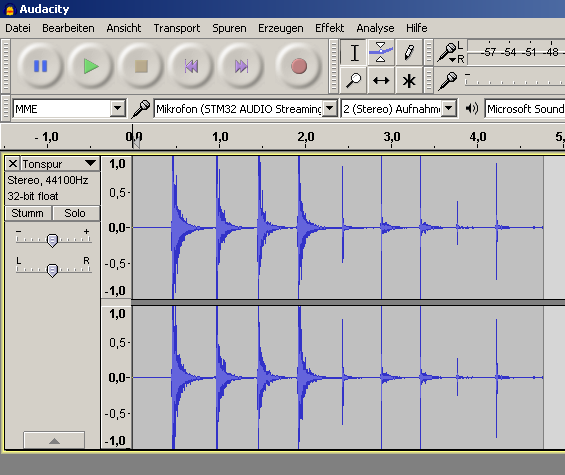Click the speaker icon beside Microsoft Sound

(471, 108)
